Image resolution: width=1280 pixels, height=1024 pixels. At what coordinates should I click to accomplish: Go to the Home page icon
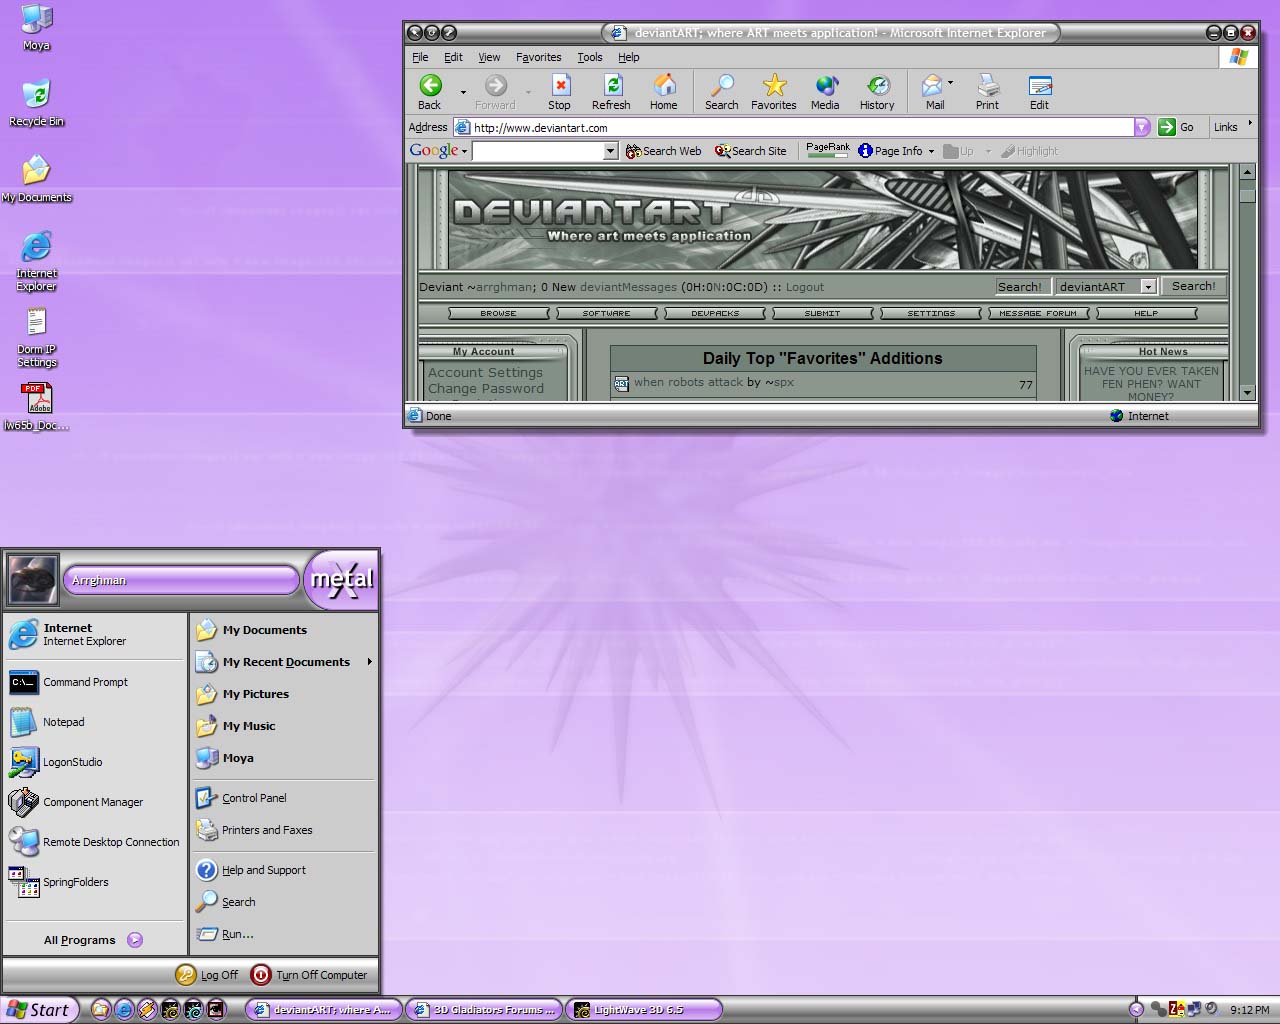tap(664, 91)
